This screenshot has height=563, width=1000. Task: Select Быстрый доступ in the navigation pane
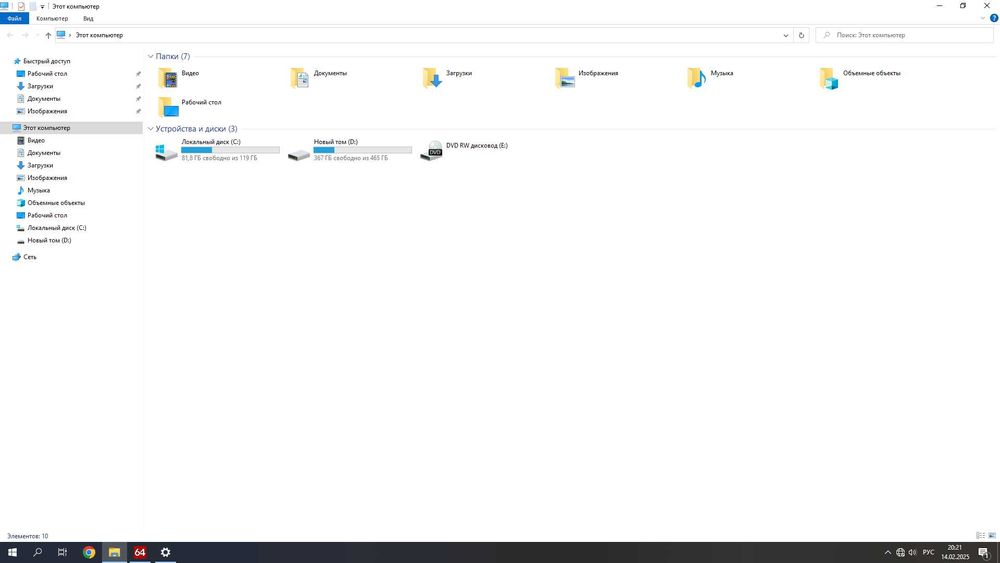[x=47, y=61]
